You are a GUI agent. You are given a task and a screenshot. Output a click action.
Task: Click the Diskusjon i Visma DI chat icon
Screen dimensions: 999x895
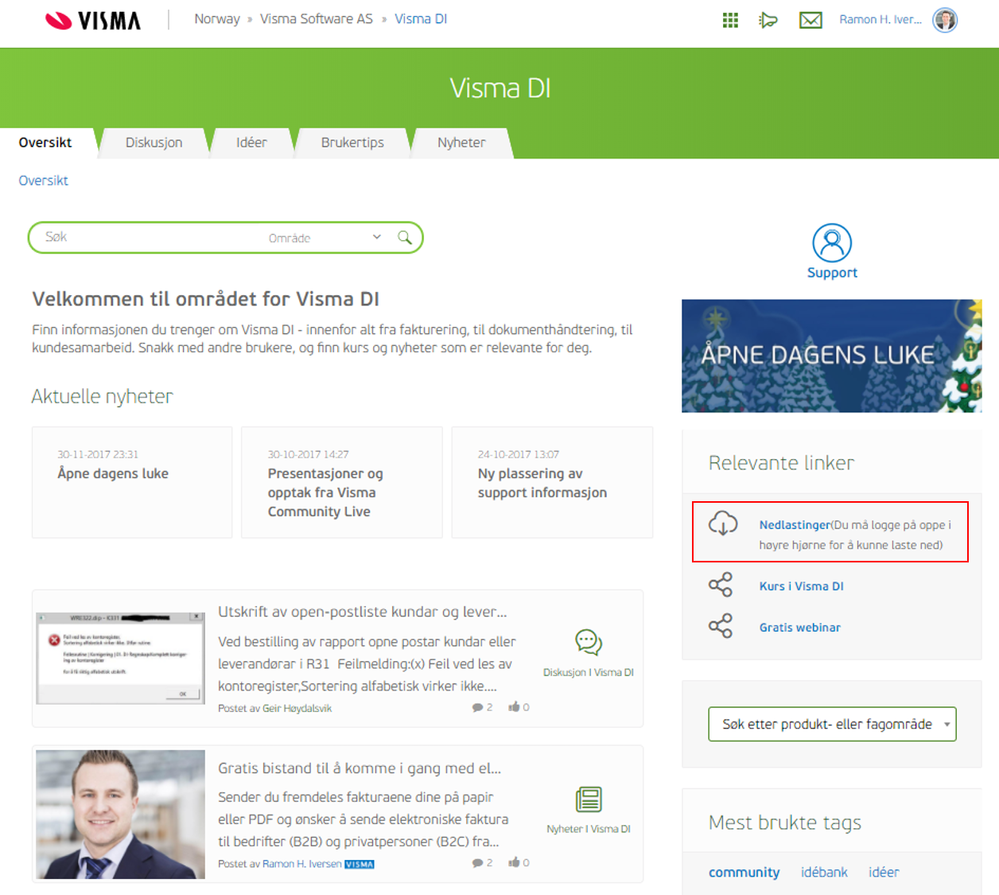coord(589,642)
